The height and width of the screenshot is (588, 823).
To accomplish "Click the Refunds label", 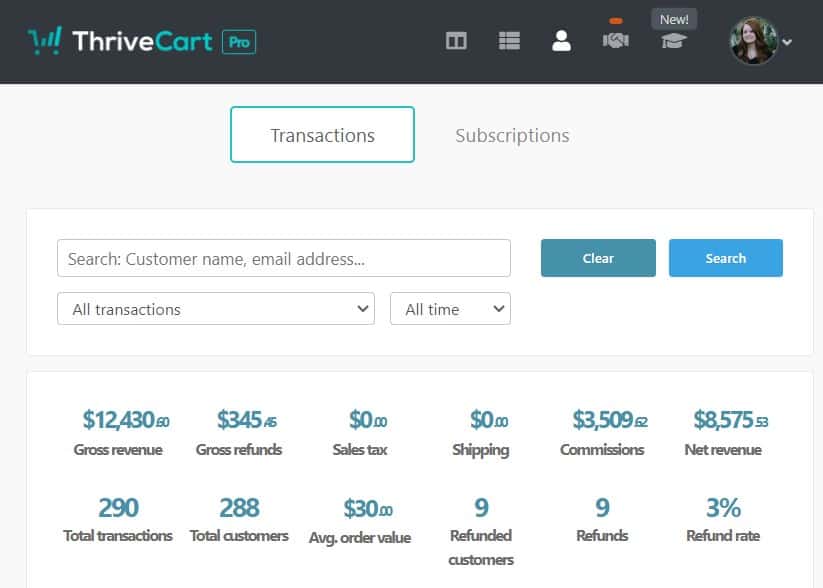I will [x=602, y=536].
